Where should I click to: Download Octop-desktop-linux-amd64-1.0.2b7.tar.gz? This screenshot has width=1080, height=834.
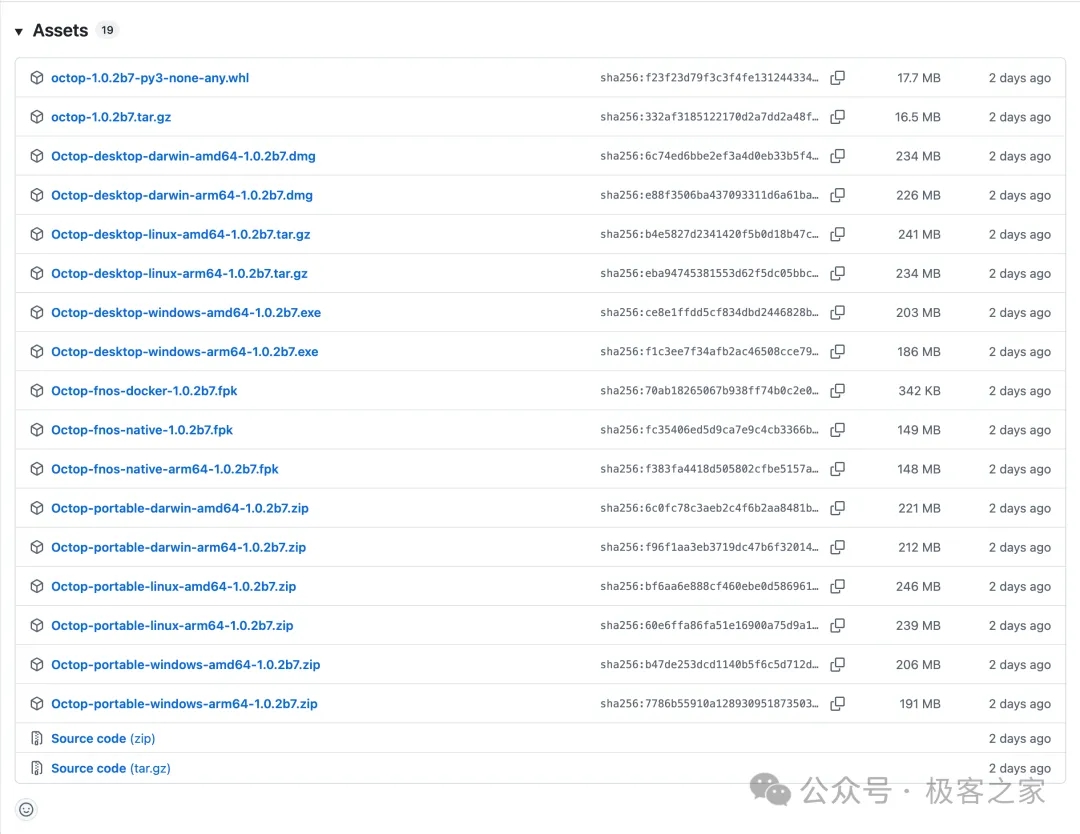pyautogui.click(x=180, y=234)
